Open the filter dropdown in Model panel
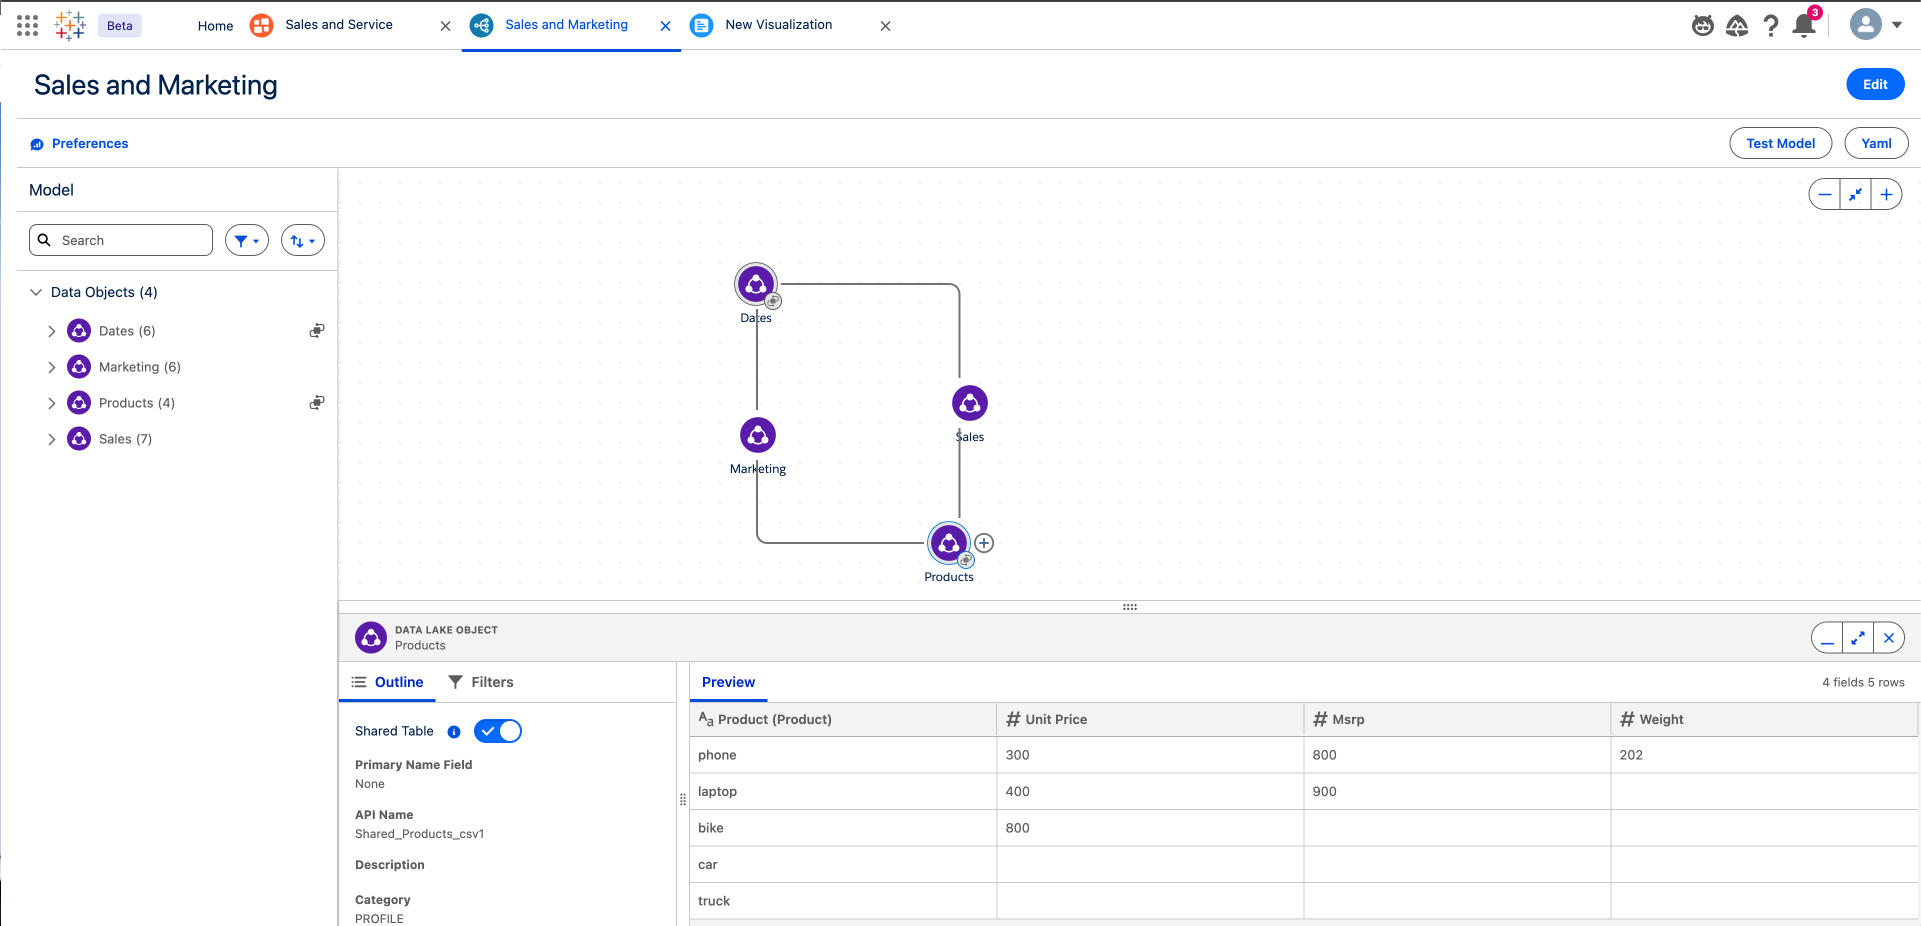The width and height of the screenshot is (1921, 926). pos(246,240)
